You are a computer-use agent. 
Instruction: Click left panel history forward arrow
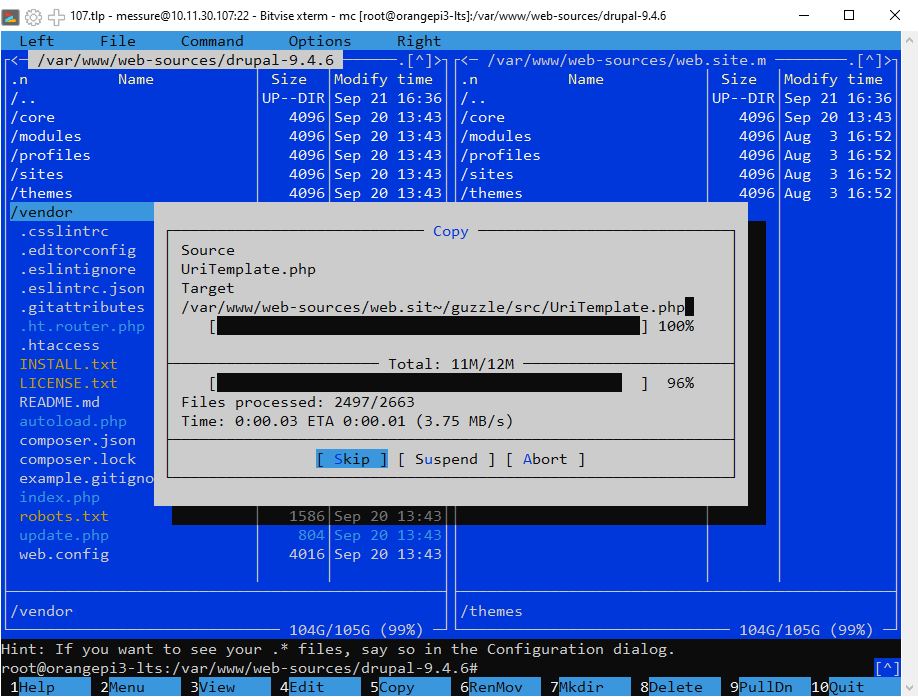point(437,60)
